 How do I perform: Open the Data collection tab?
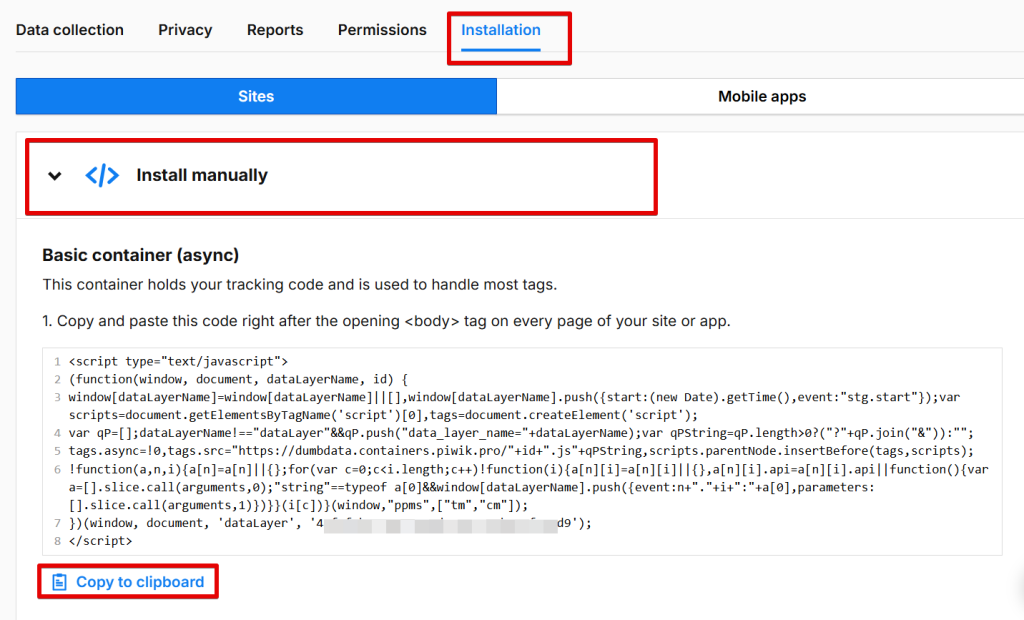pyautogui.click(x=70, y=30)
